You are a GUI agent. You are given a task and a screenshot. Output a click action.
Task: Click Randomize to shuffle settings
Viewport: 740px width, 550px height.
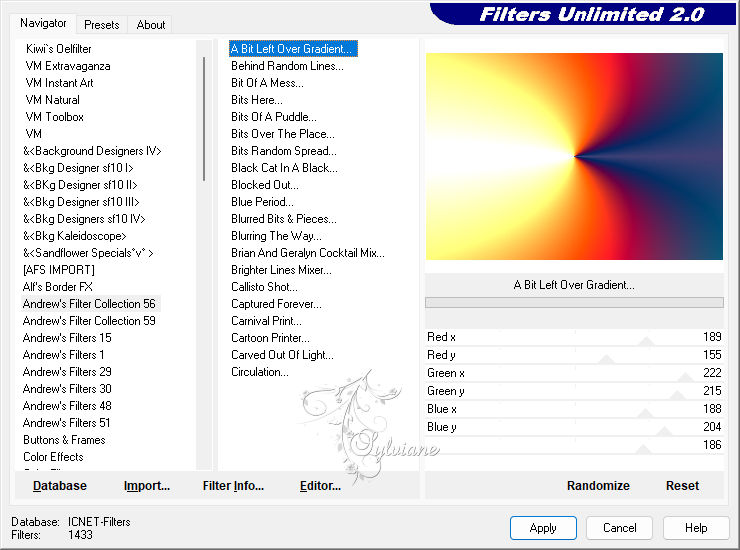click(x=598, y=485)
